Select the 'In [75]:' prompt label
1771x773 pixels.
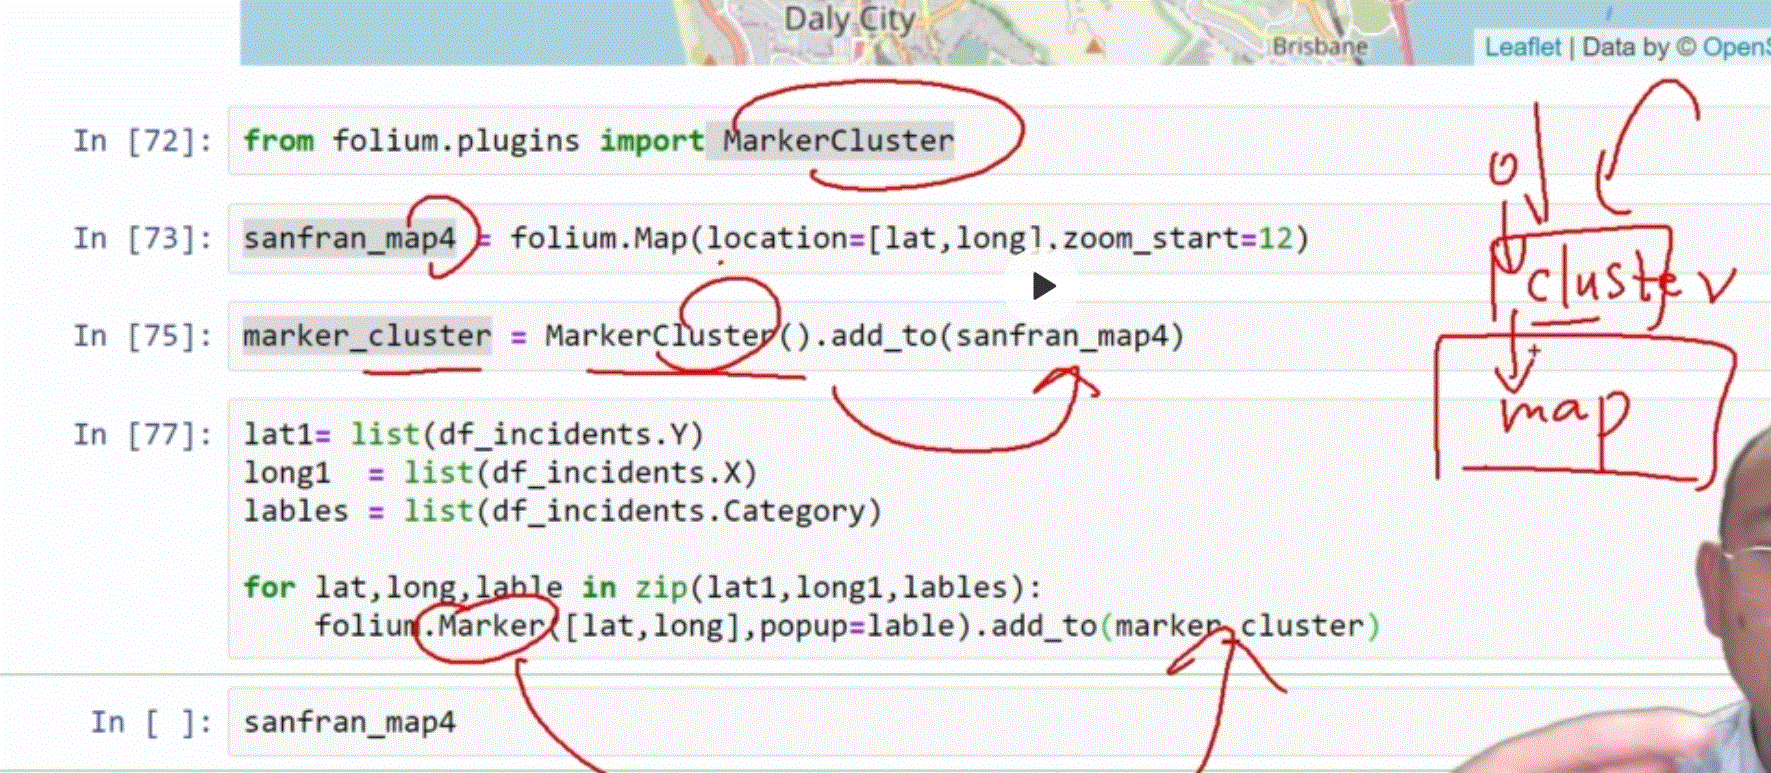coord(143,336)
